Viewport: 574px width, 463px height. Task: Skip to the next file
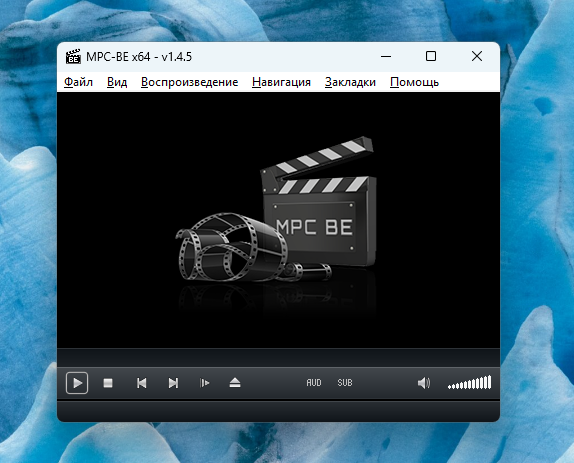[173, 383]
